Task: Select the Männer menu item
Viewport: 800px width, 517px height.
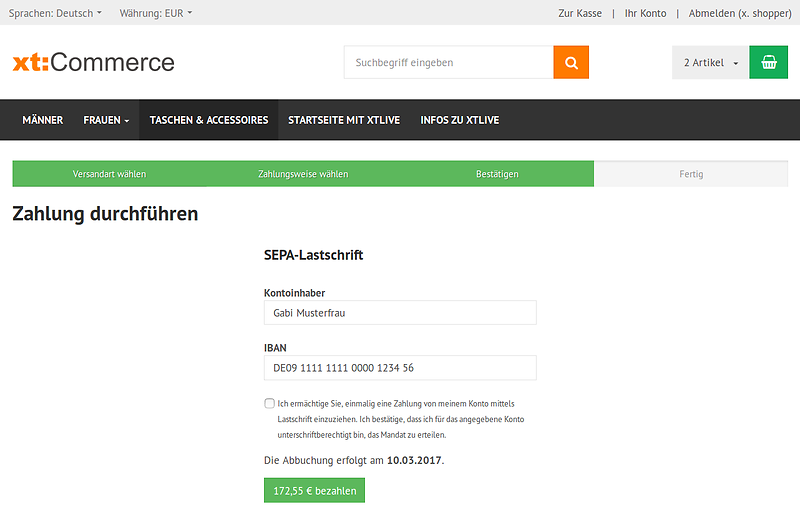Action: 43,120
